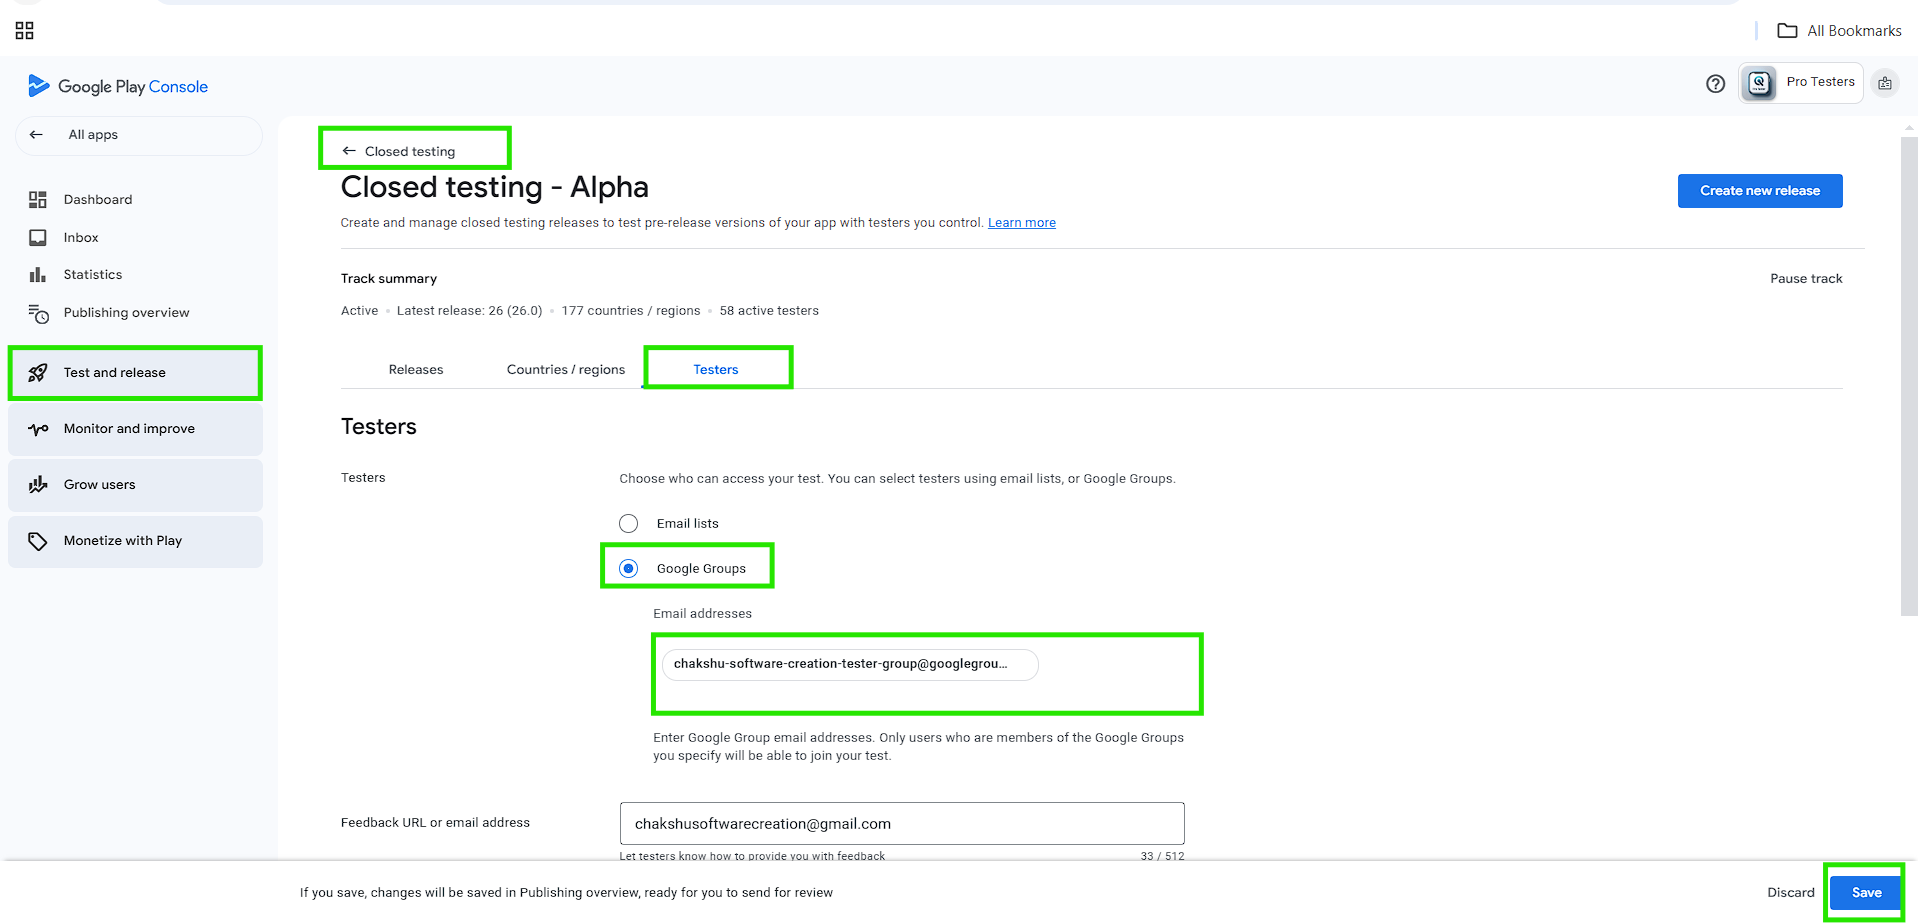
Task: Switch to the Releases tab
Action: (416, 370)
